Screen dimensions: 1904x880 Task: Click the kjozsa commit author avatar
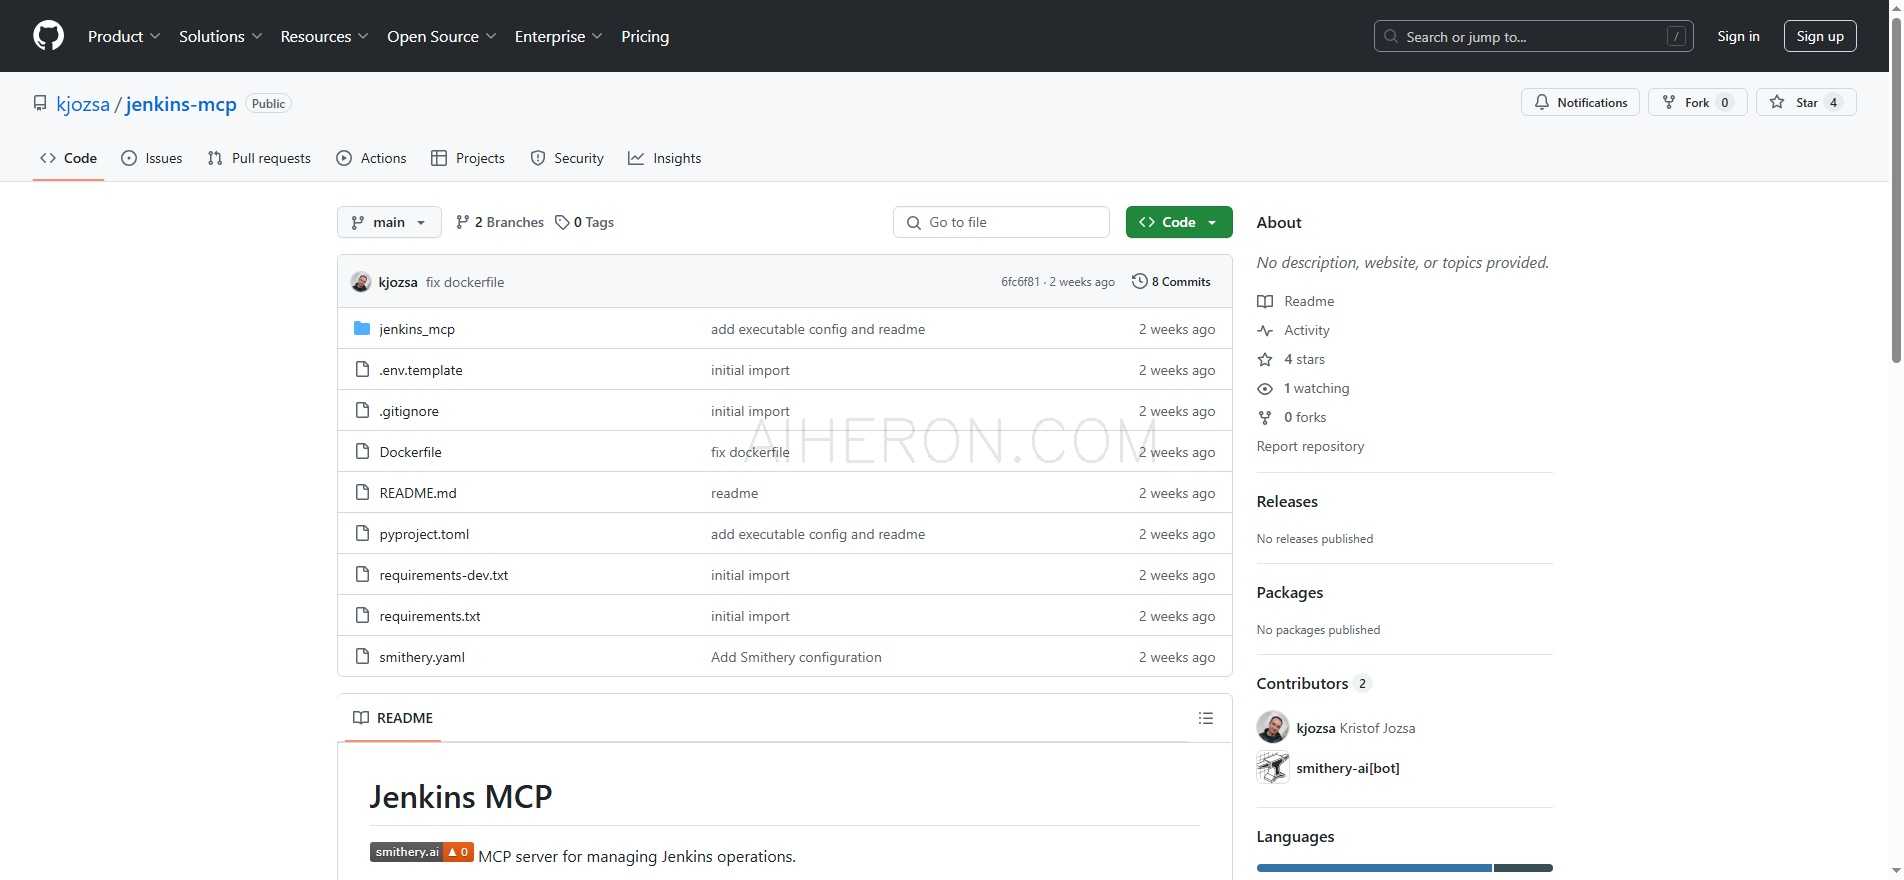[361, 282]
